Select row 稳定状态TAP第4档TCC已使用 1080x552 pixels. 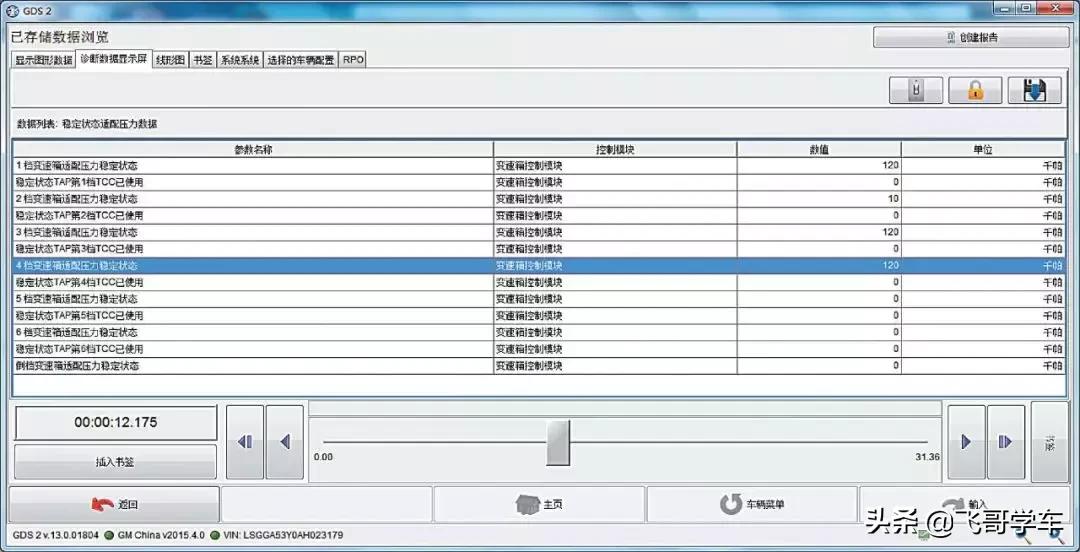pyautogui.click(x=539, y=282)
